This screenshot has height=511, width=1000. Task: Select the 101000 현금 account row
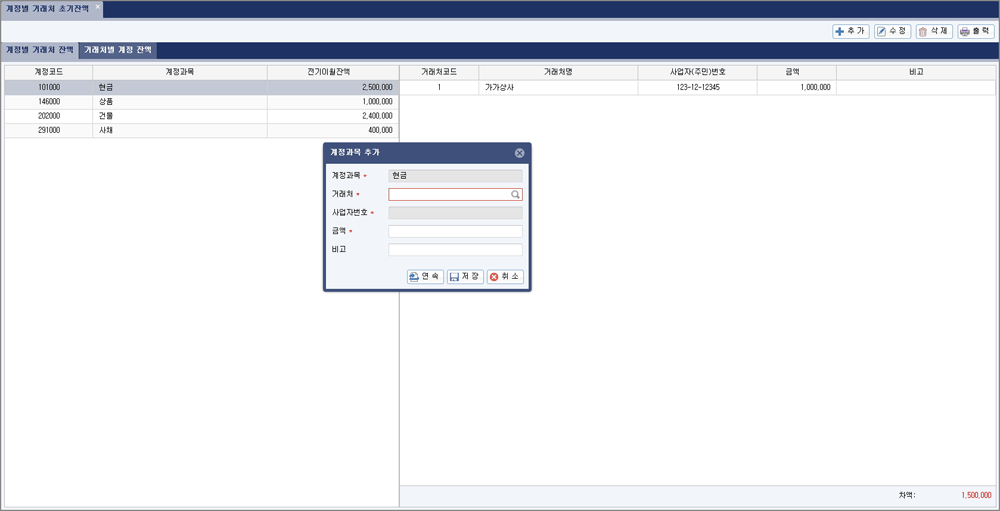202,87
